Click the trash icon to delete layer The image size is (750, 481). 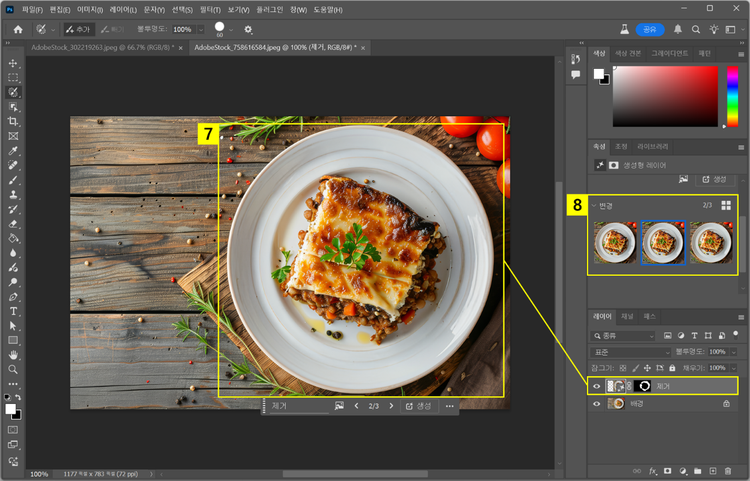727,470
